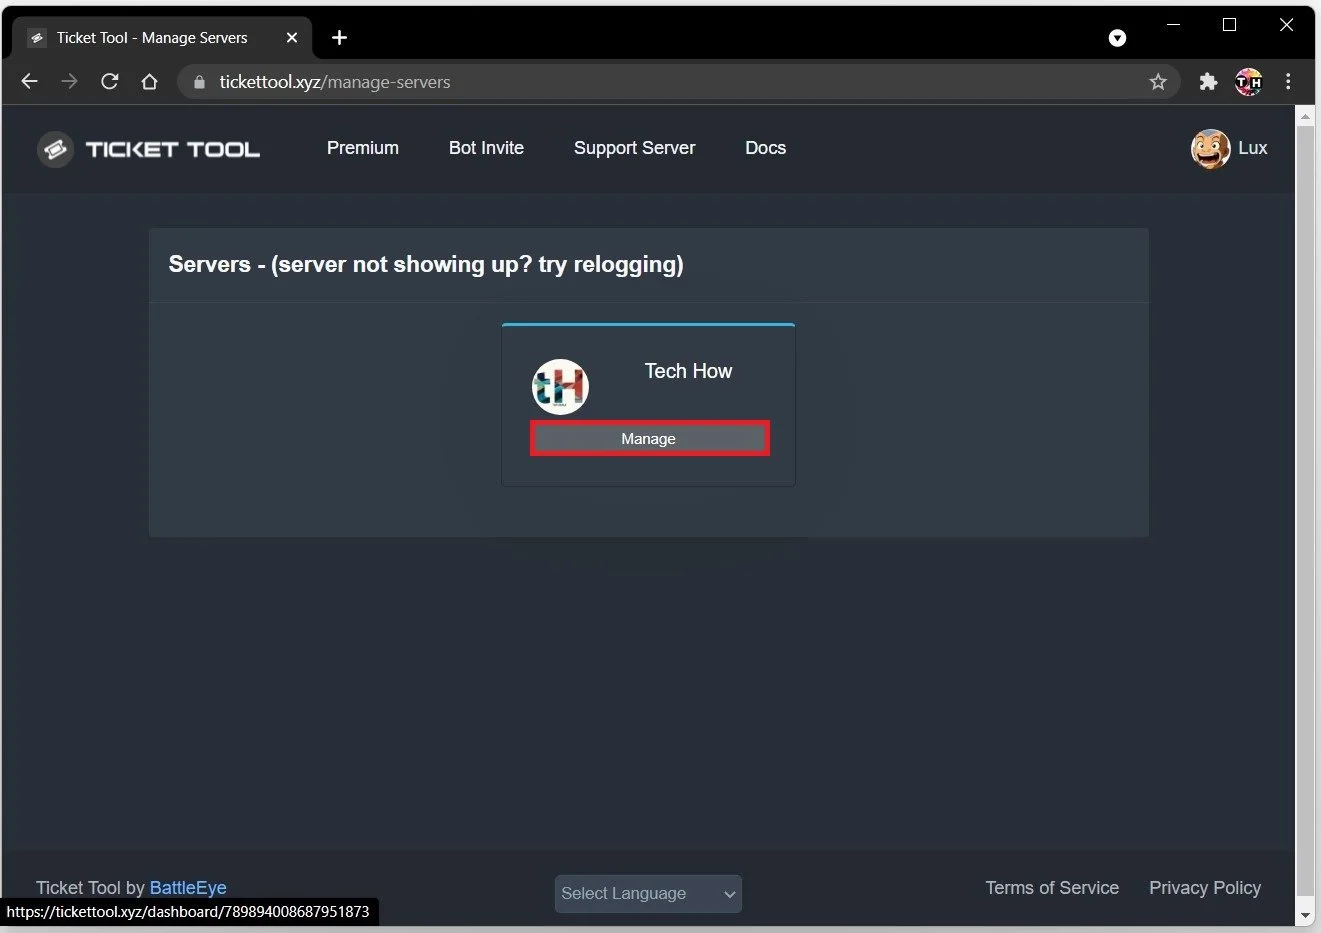
Task: Click the Lux user avatar
Action: pos(1210,149)
